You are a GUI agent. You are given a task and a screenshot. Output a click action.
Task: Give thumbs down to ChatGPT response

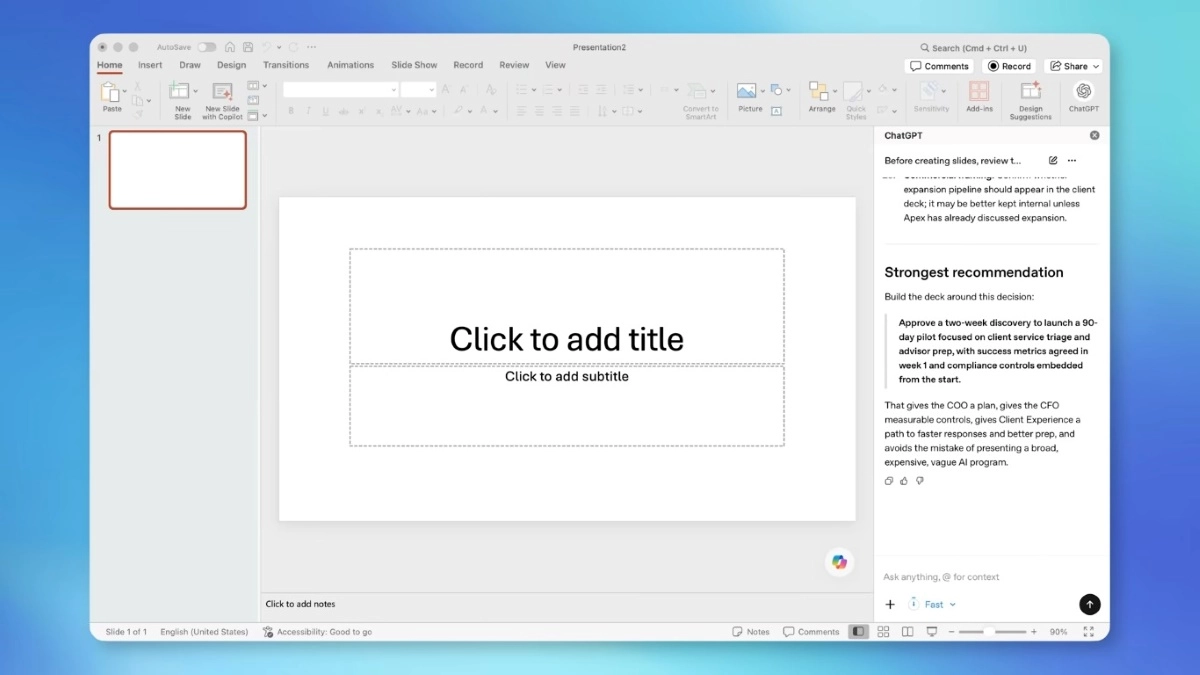pos(920,481)
